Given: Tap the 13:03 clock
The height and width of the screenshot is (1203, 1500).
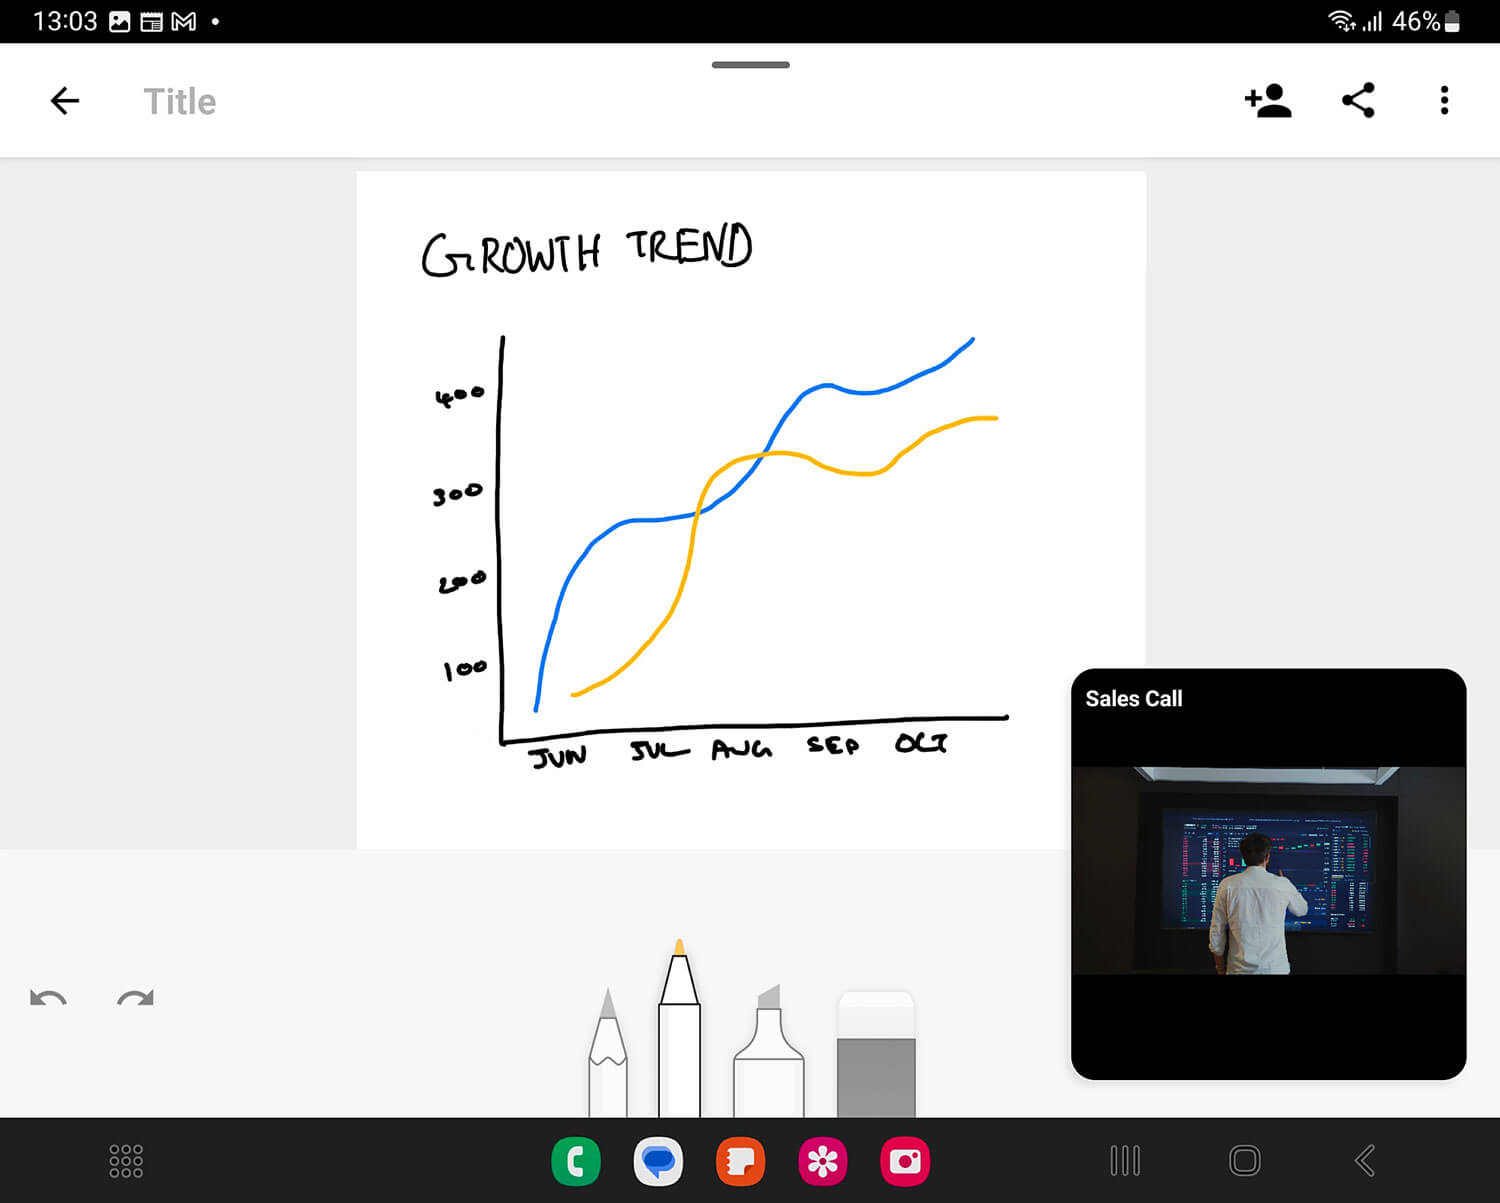Looking at the screenshot, I should [65, 21].
